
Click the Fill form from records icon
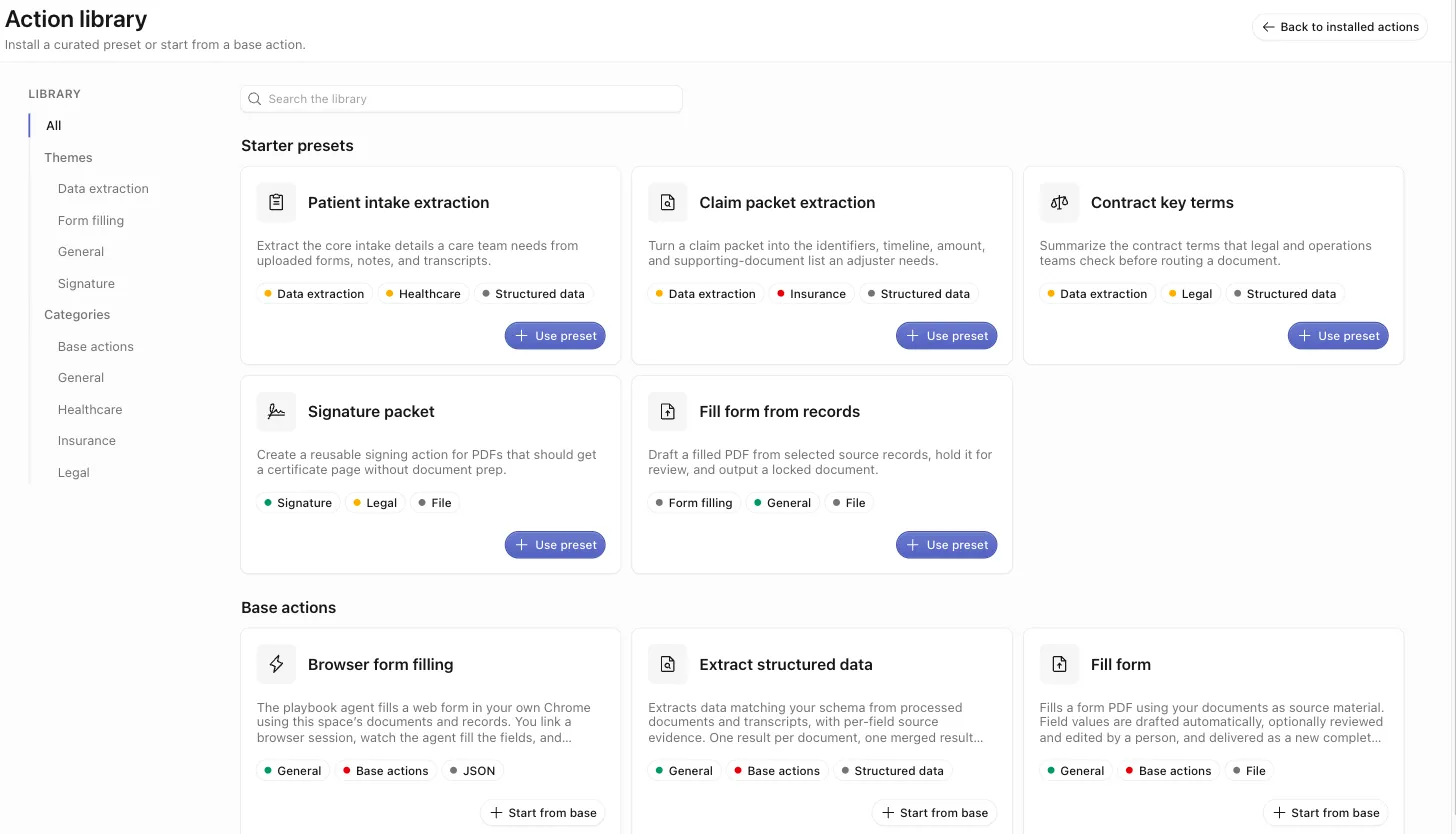(668, 411)
